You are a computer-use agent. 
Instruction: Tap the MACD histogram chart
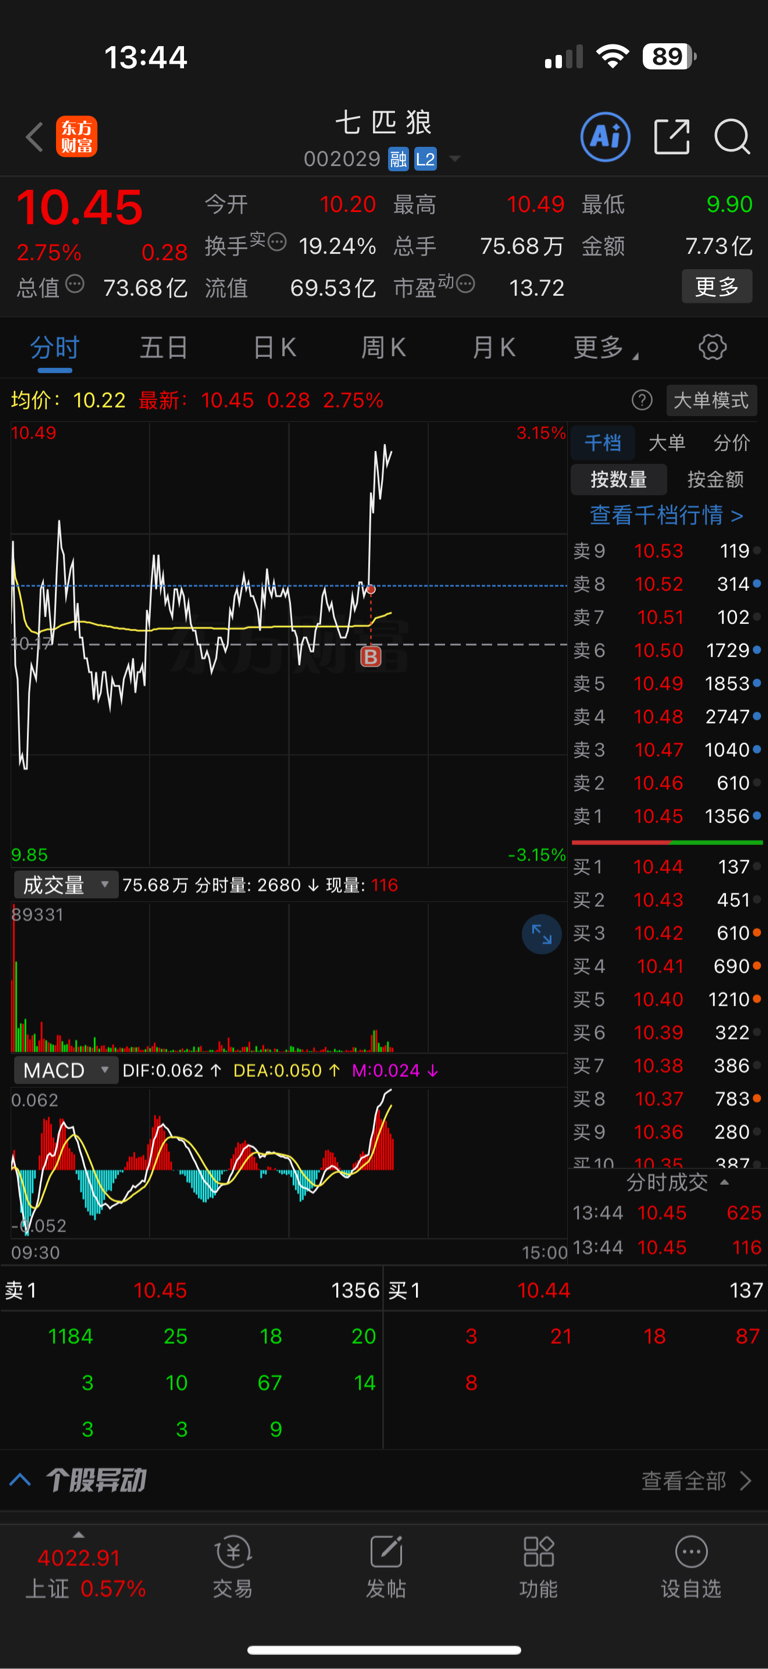(289, 1165)
